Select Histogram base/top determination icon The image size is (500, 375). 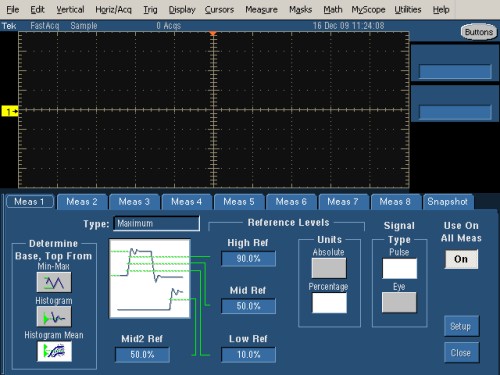click(x=54, y=317)
